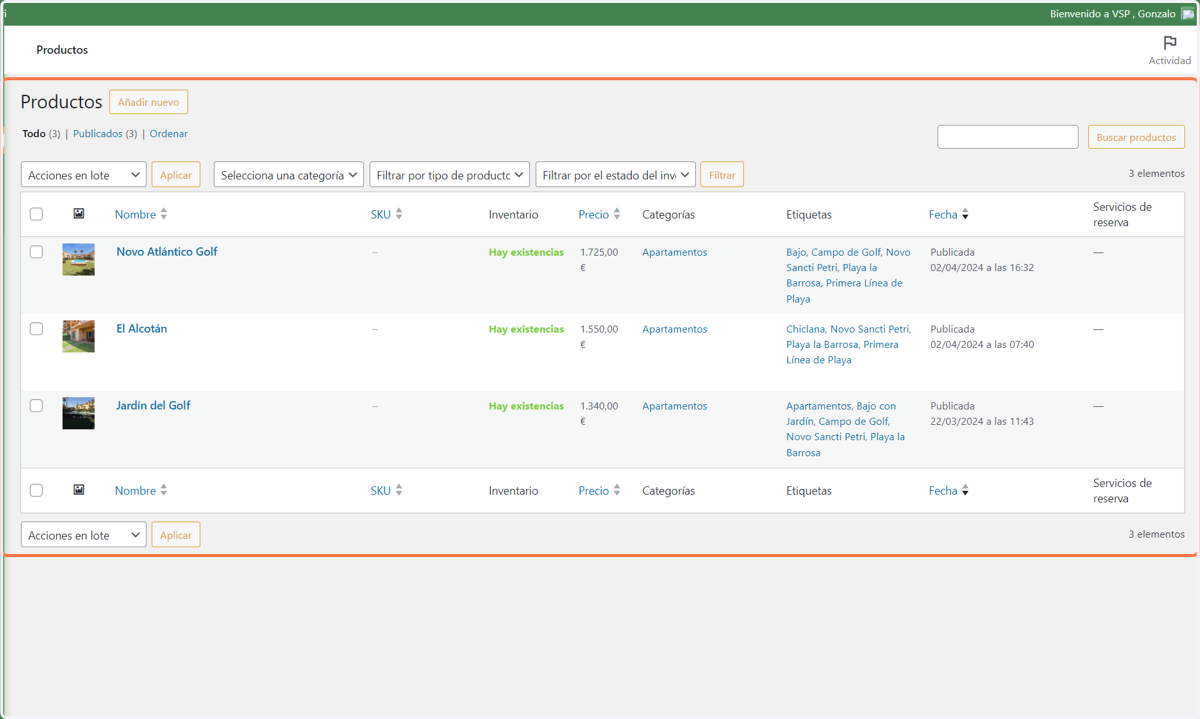Open Jardín del Golf product thumbnail
Screen dimensions: 1200x719
(79, 413)
